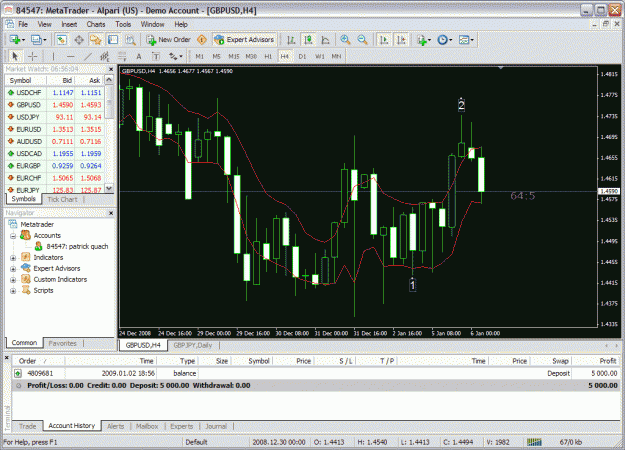
Task: Set timeframe to D1
Action: tap(302, 56)
